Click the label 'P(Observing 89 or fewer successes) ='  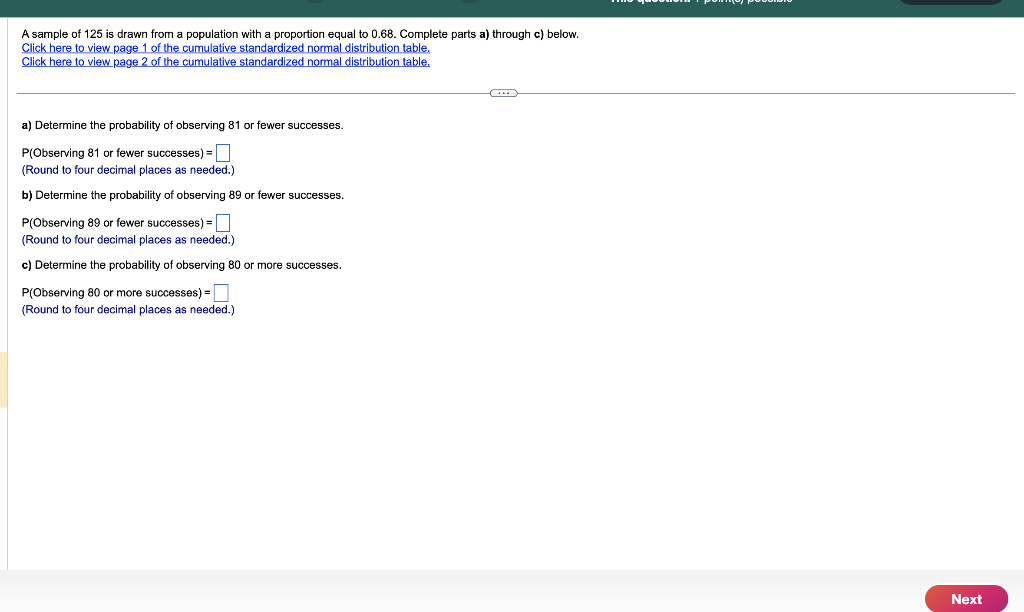pyautogui.click(x=117, y=223)
